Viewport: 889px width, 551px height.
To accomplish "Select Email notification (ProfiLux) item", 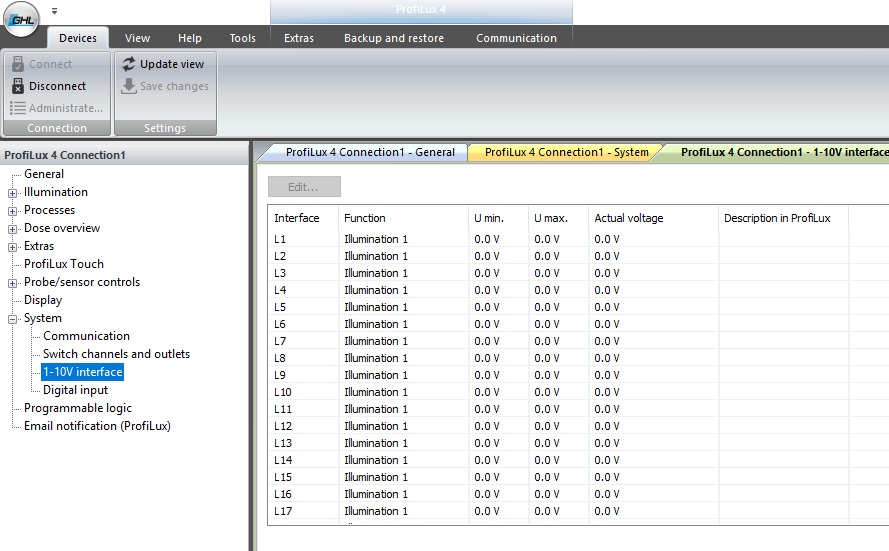I will pyautogui.click(x=97, y=426).
